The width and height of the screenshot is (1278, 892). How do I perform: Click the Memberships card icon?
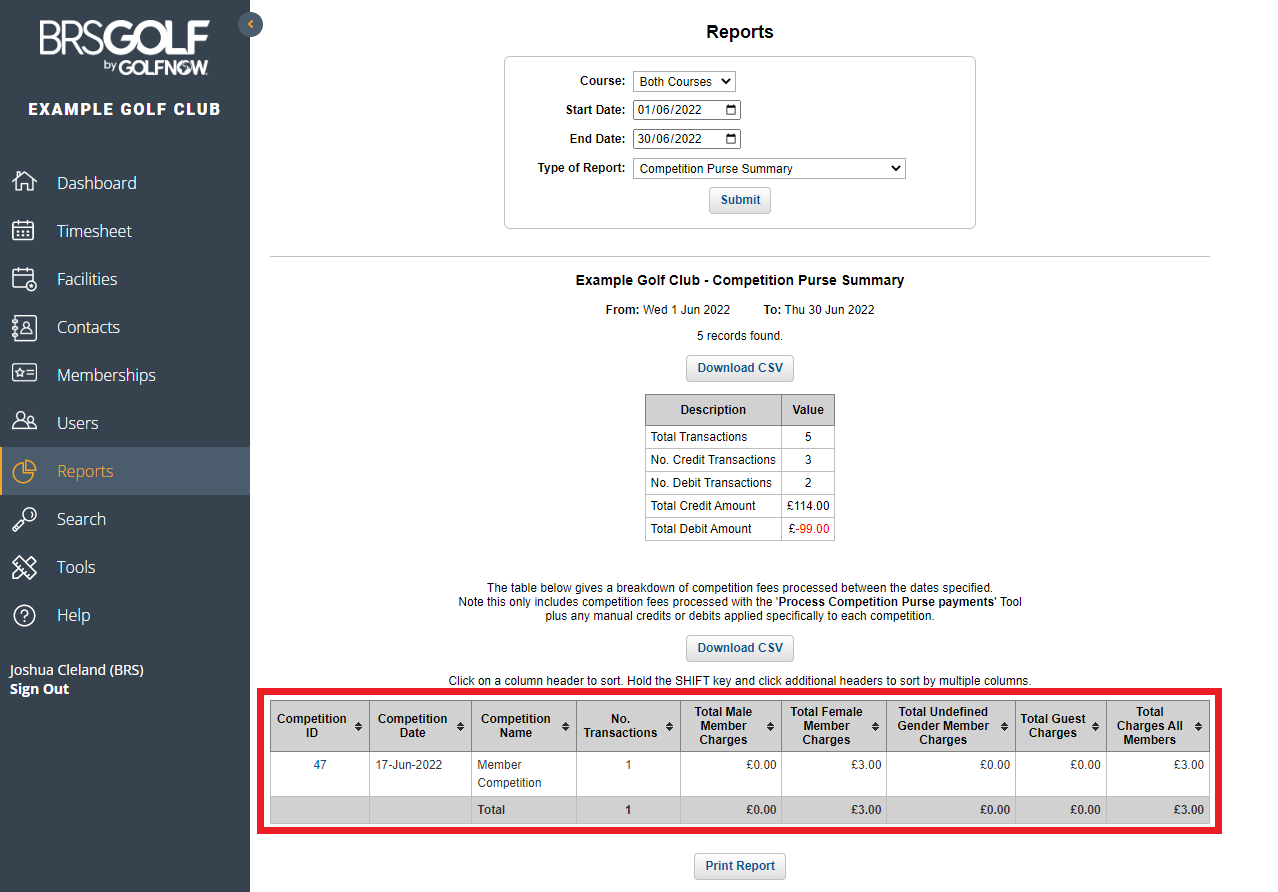click(24, 374)
